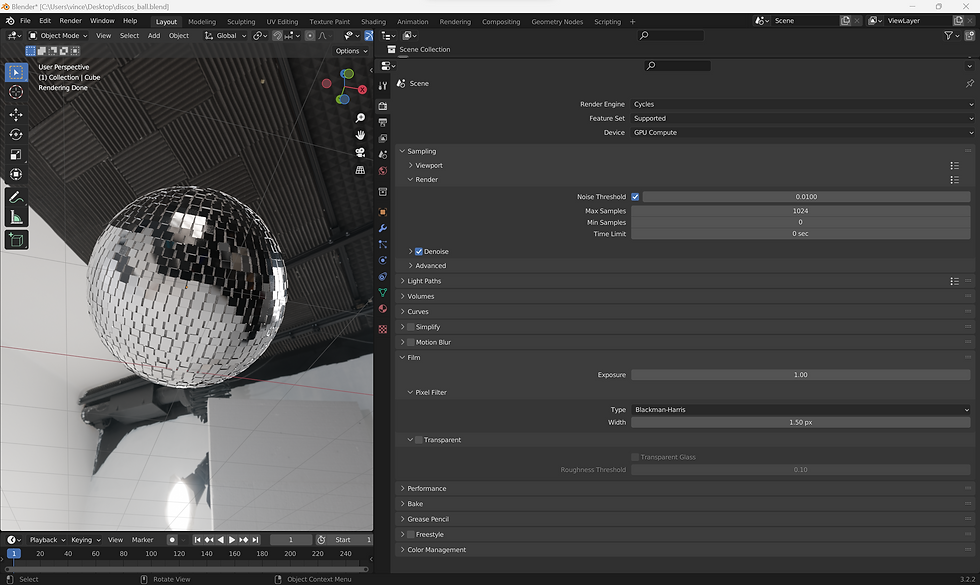This screenshot has width=980, height=585.
Task: Open the Feature Set dropdown
Action: (x=803, y=119)
